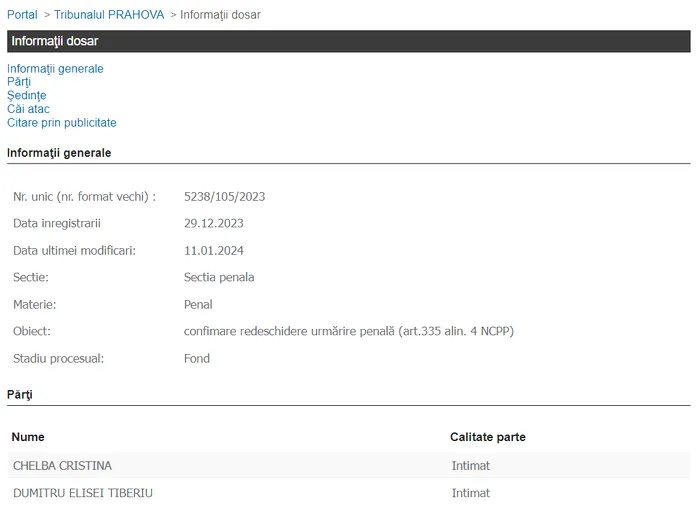The width and height of the screenshot is (700, 508).
Task: Click the dark Informații dosar header bar
Action: point(348,41)
